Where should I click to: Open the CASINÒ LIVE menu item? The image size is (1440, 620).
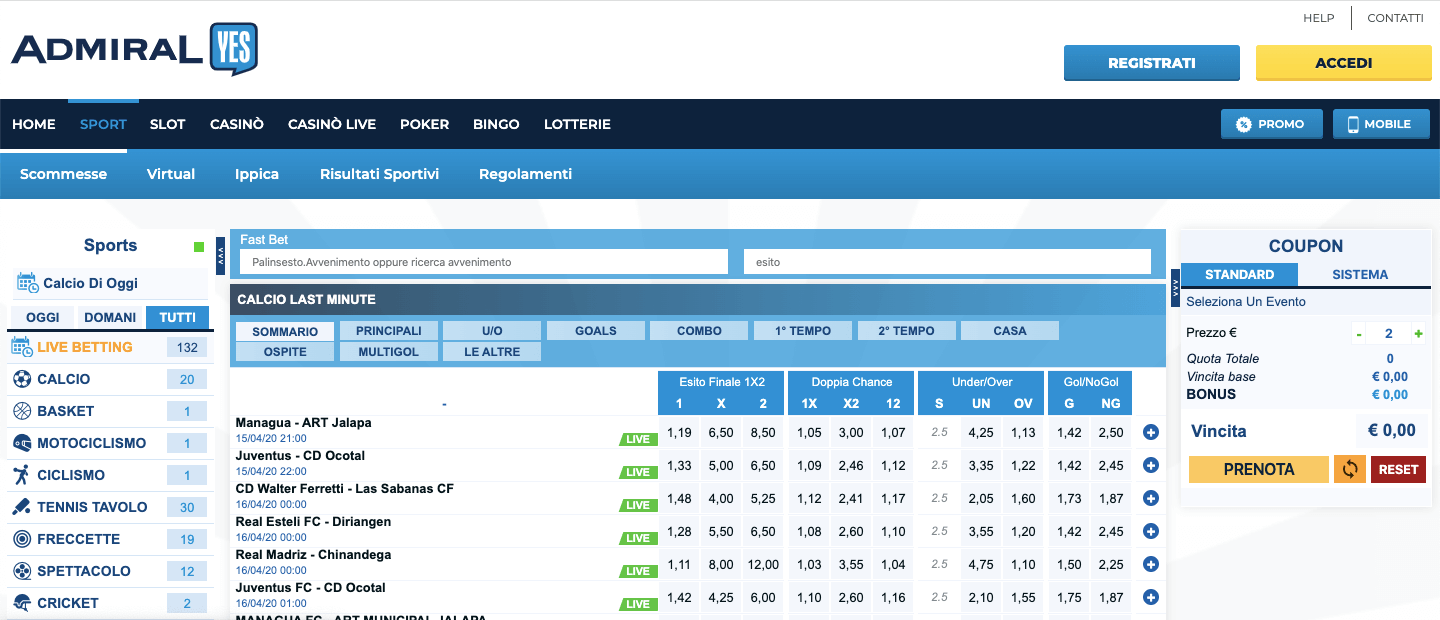(332, 124)
